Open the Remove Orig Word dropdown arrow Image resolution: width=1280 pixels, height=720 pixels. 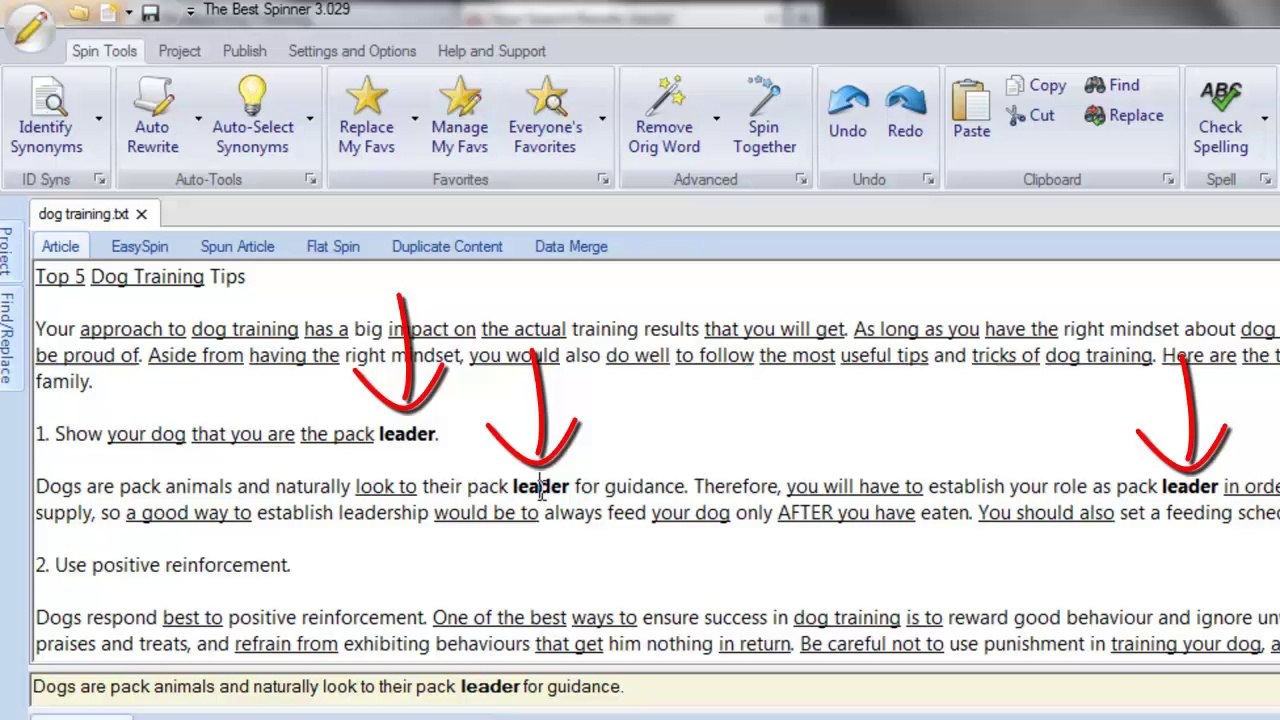coord(716,118)
